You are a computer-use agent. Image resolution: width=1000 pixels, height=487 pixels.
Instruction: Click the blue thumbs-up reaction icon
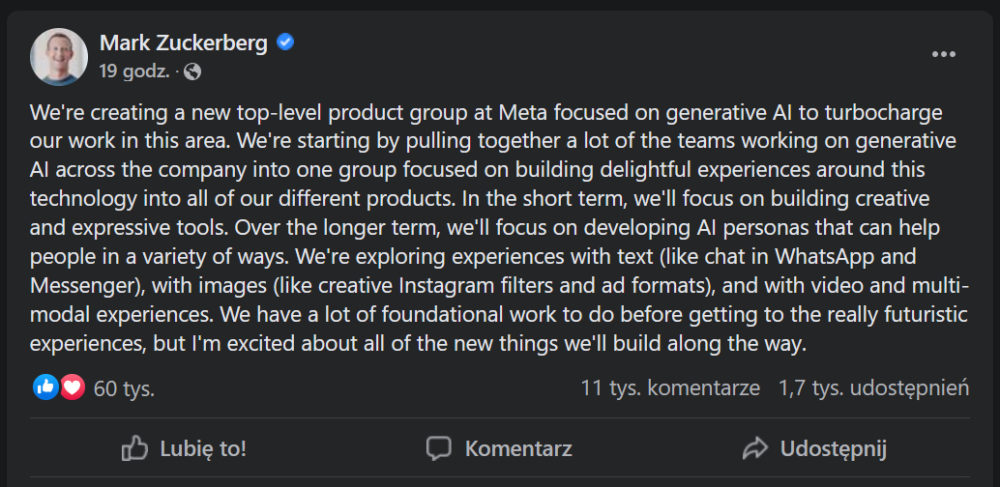tap(46, 387)
